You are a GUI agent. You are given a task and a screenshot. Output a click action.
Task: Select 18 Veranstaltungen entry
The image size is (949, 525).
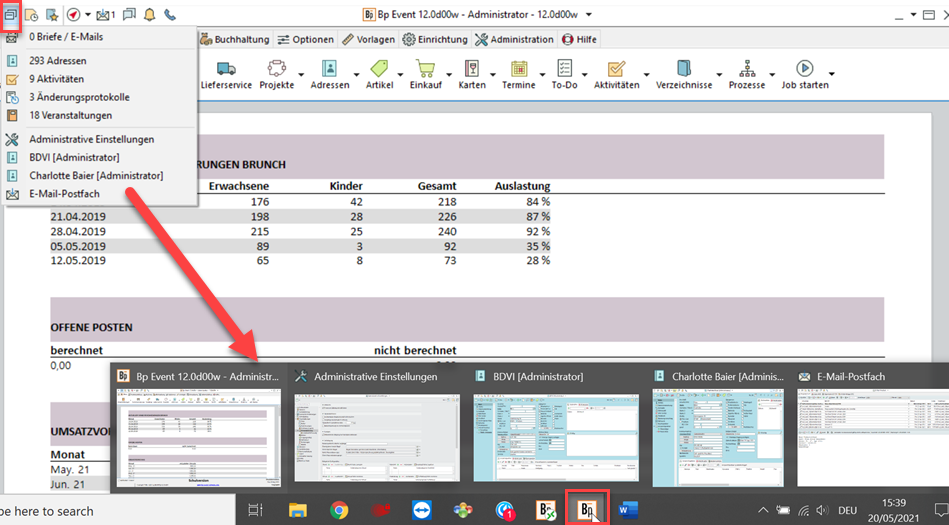pos(70,115)
